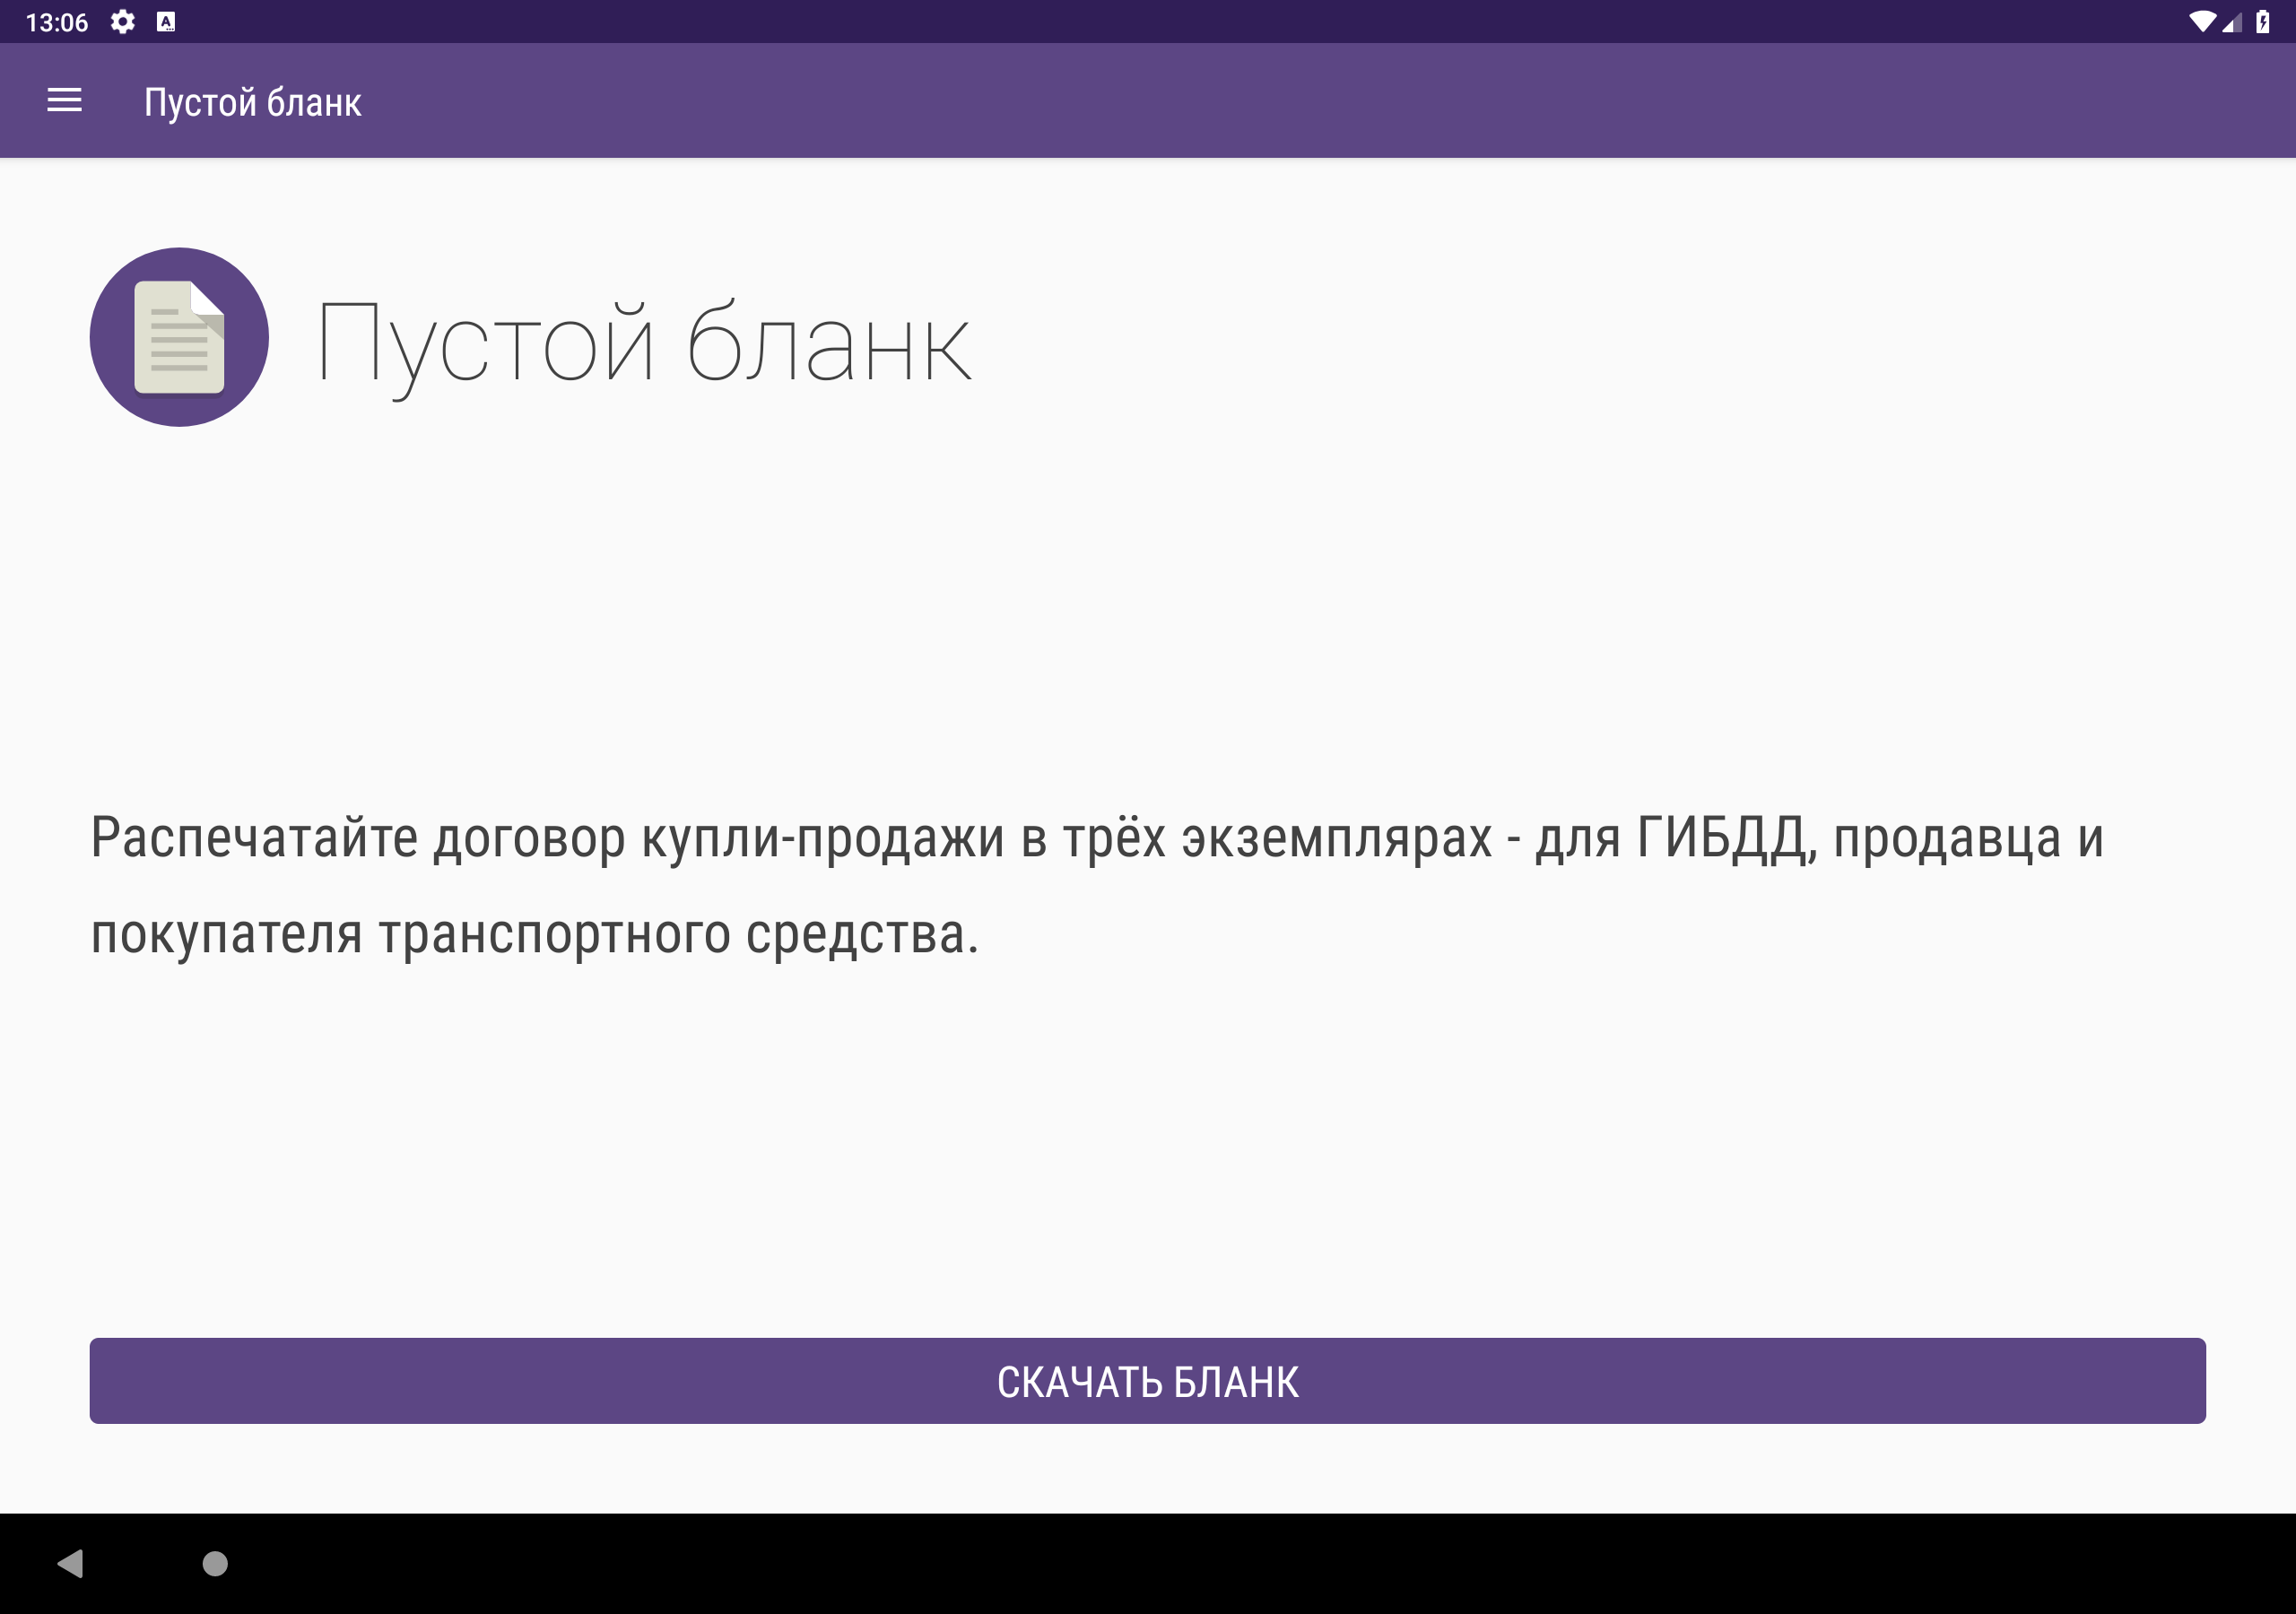The image size is (2296, 1614).
Task: Tap the Android home button
Action: 215,1563
